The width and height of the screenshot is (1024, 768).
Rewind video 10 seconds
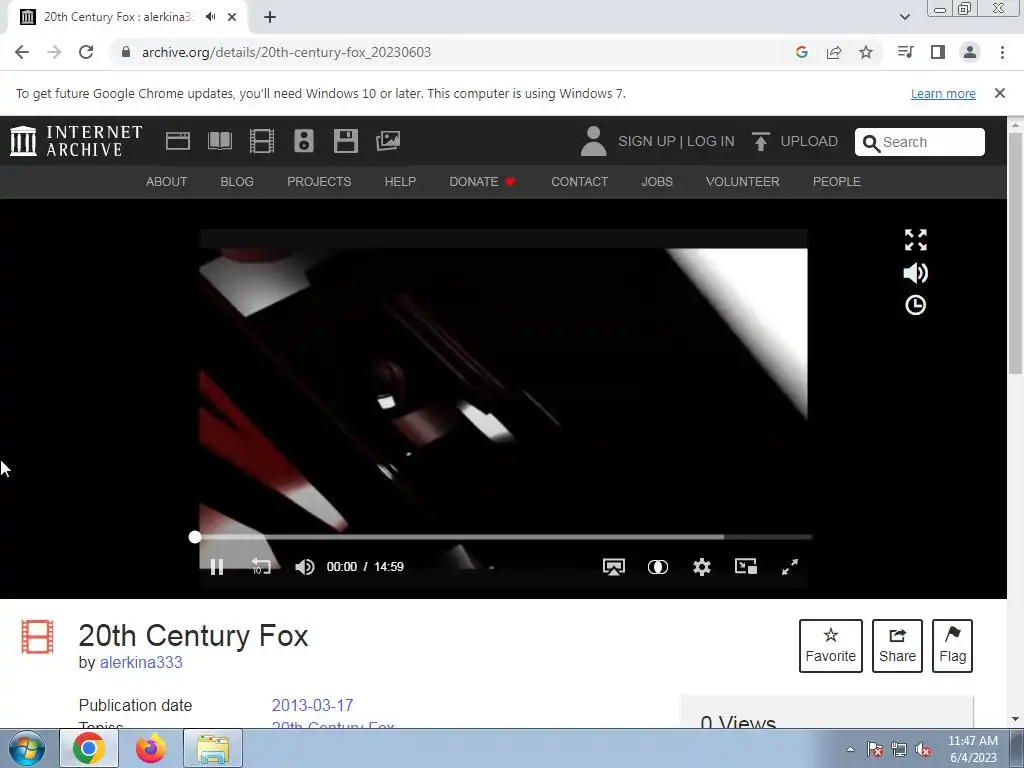tap(261, 567)
